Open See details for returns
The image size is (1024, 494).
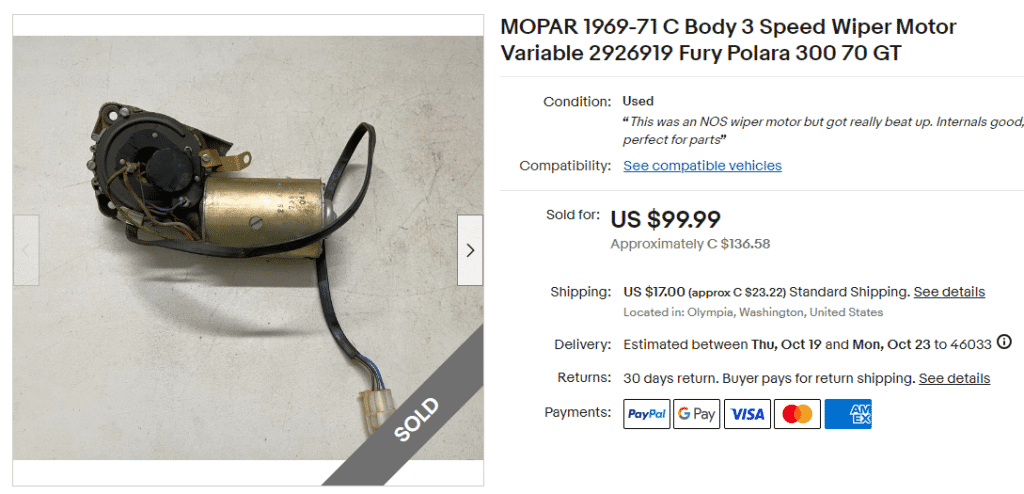coord(954,378)
